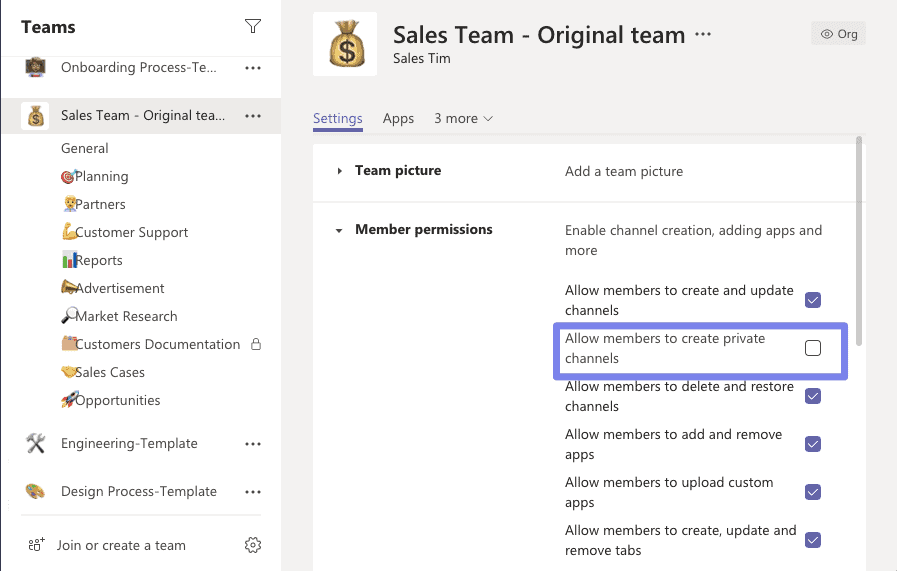Click the Join or create a team icon
Screen dimensions: 897x571
click(36, 545)
